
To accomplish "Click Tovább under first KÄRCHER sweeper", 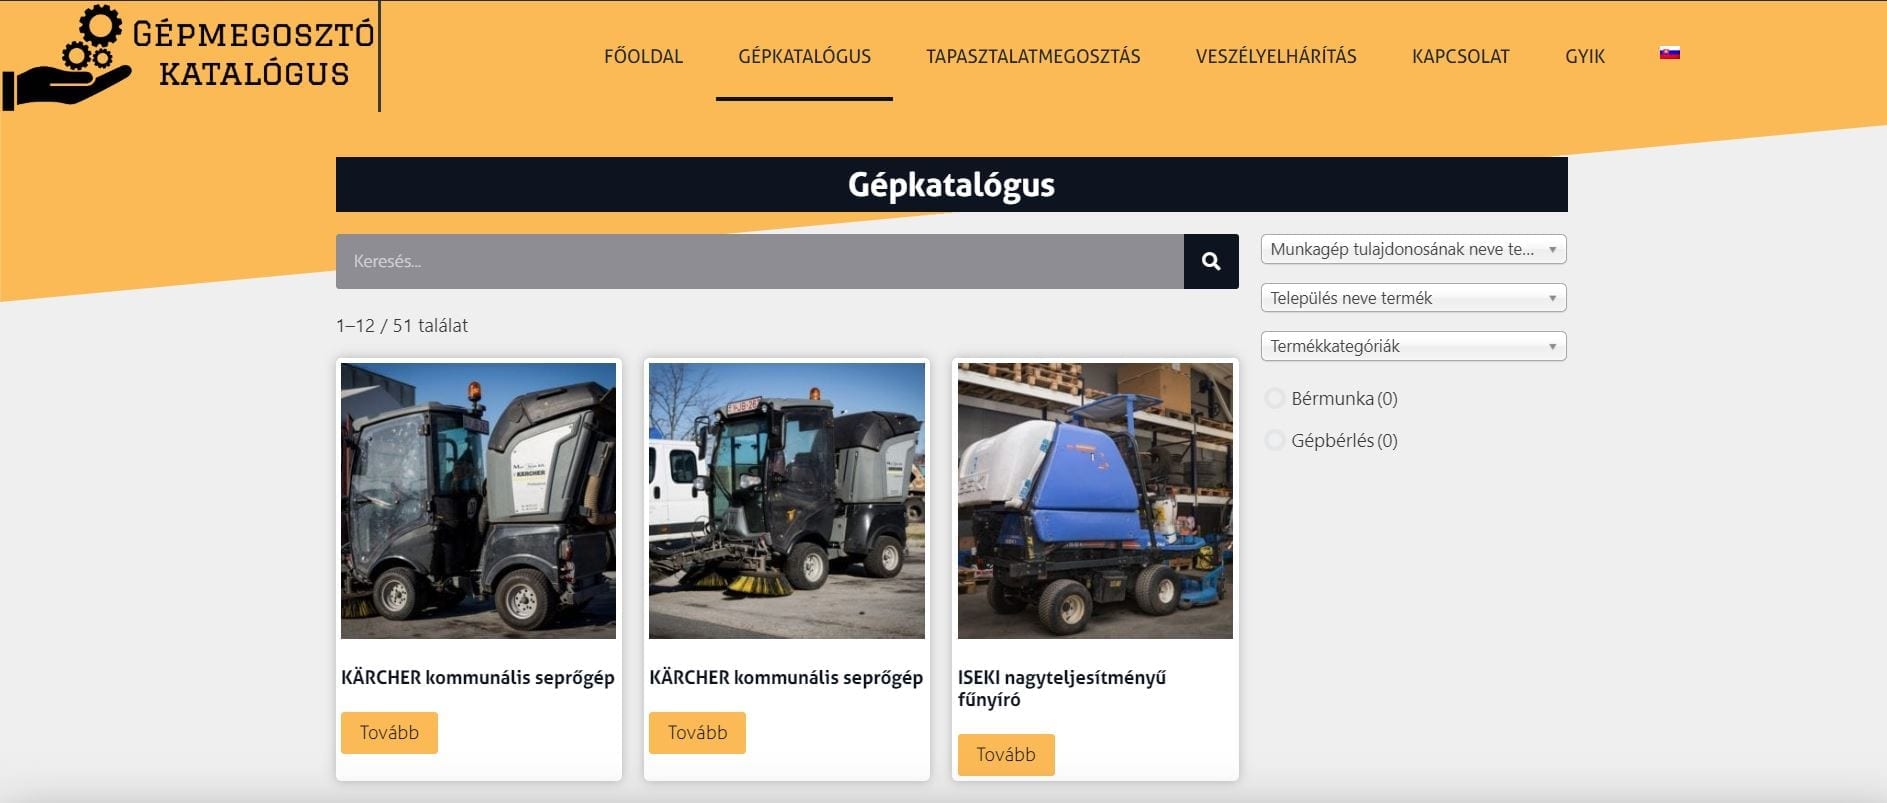I will [389, 733].
